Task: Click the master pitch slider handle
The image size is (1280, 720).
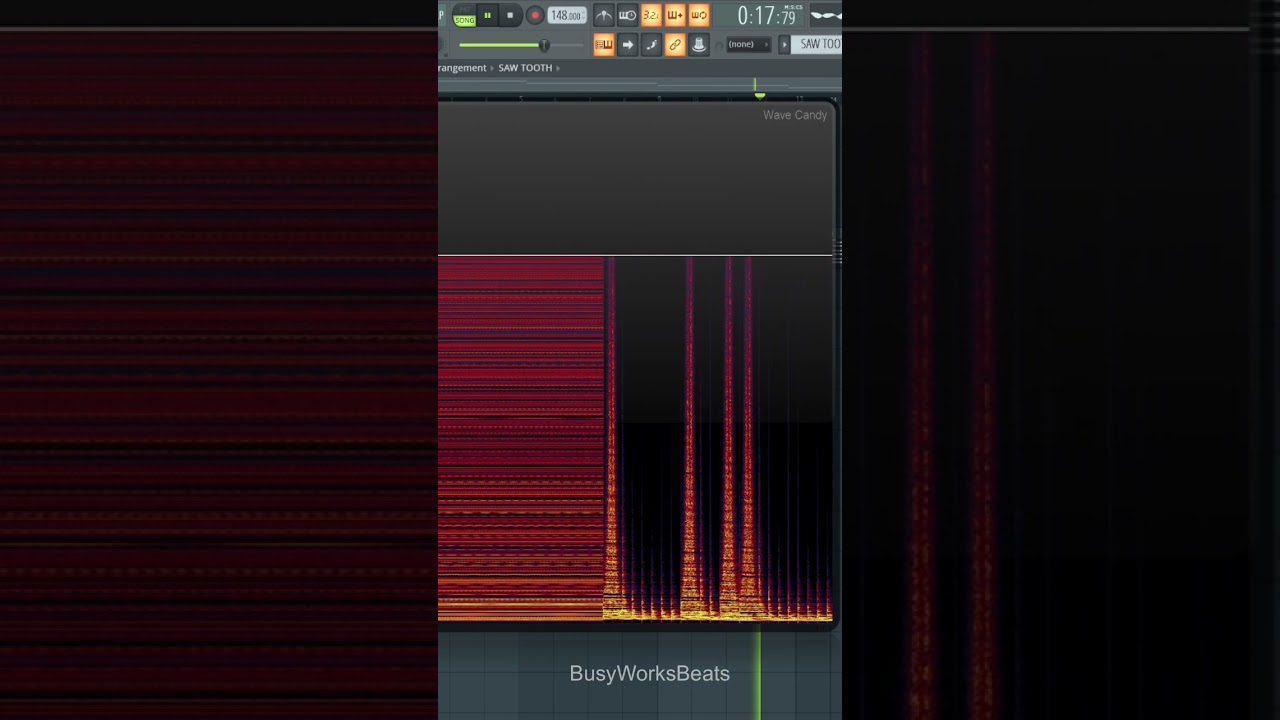Action: tap(544, 45)
